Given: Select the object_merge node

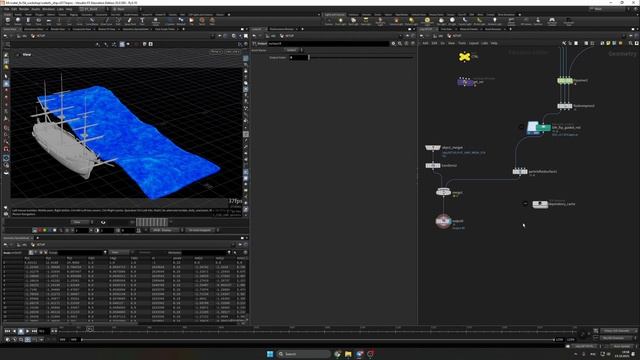Looking at the screenshot, I should (x=433, y=148).
